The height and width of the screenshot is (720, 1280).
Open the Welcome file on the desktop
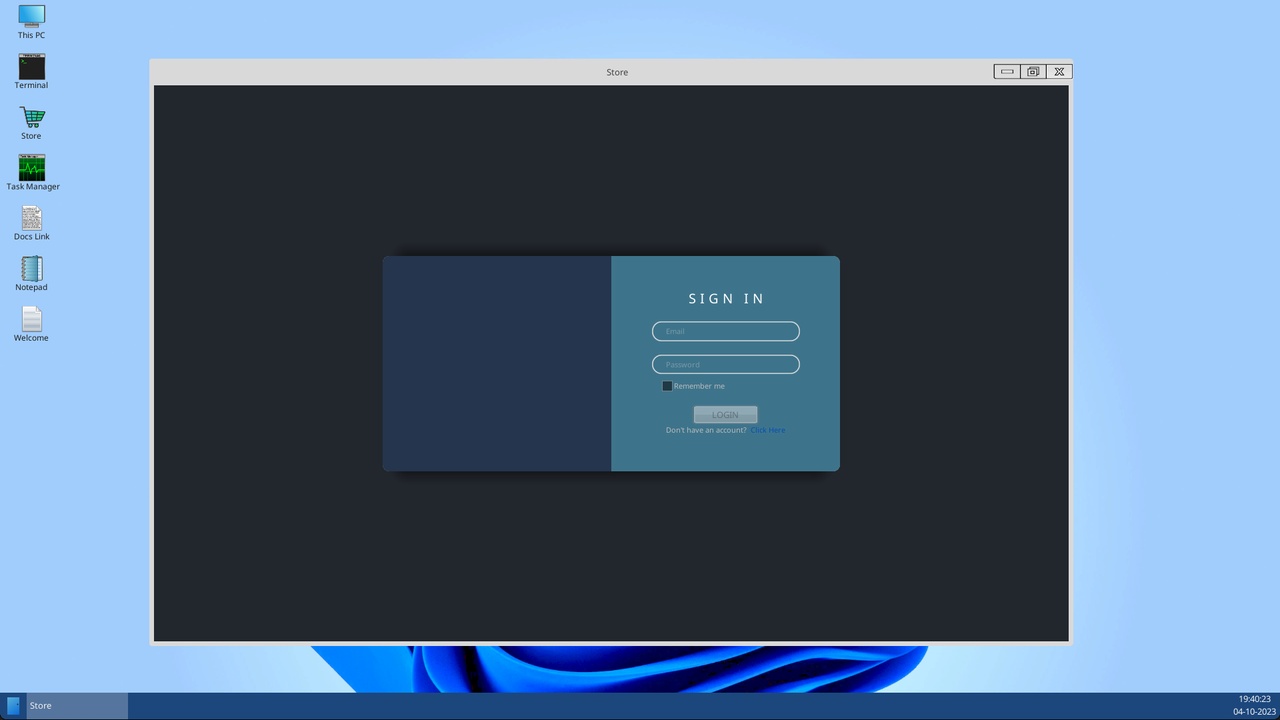(31, 321)
